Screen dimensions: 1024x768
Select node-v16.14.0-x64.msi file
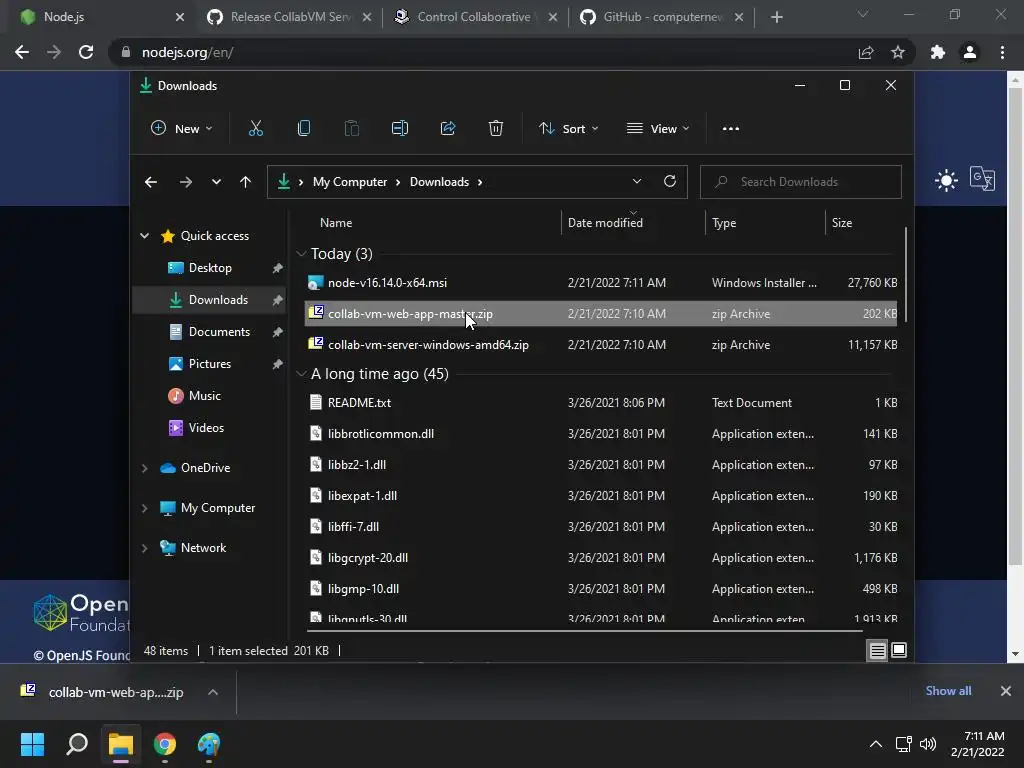click(x=601, y=283)
